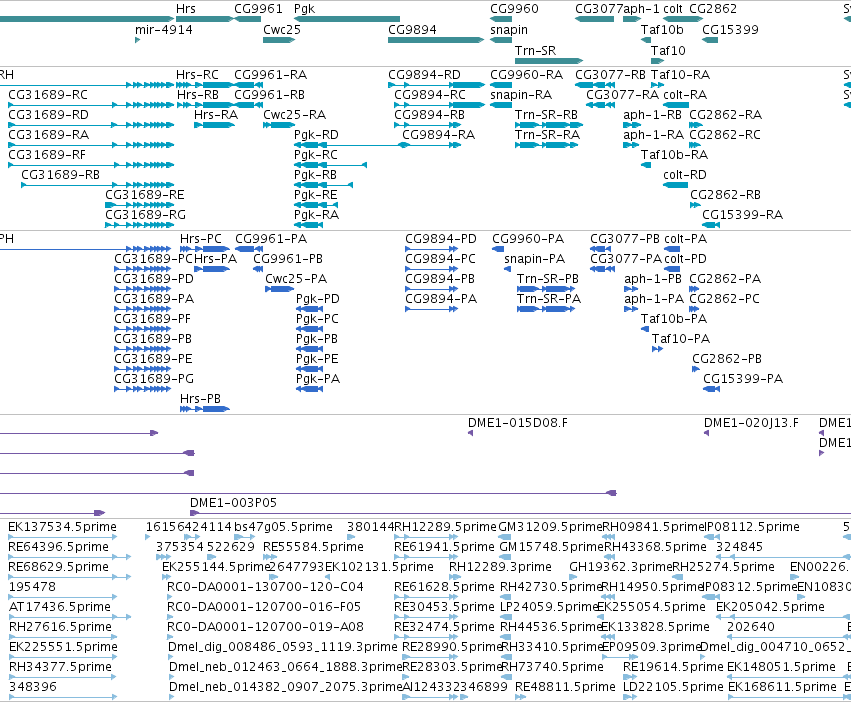The width and height of the screenshot is (851, 702).
Task: Select the CG9960 gene label
Action: [514, 9]
